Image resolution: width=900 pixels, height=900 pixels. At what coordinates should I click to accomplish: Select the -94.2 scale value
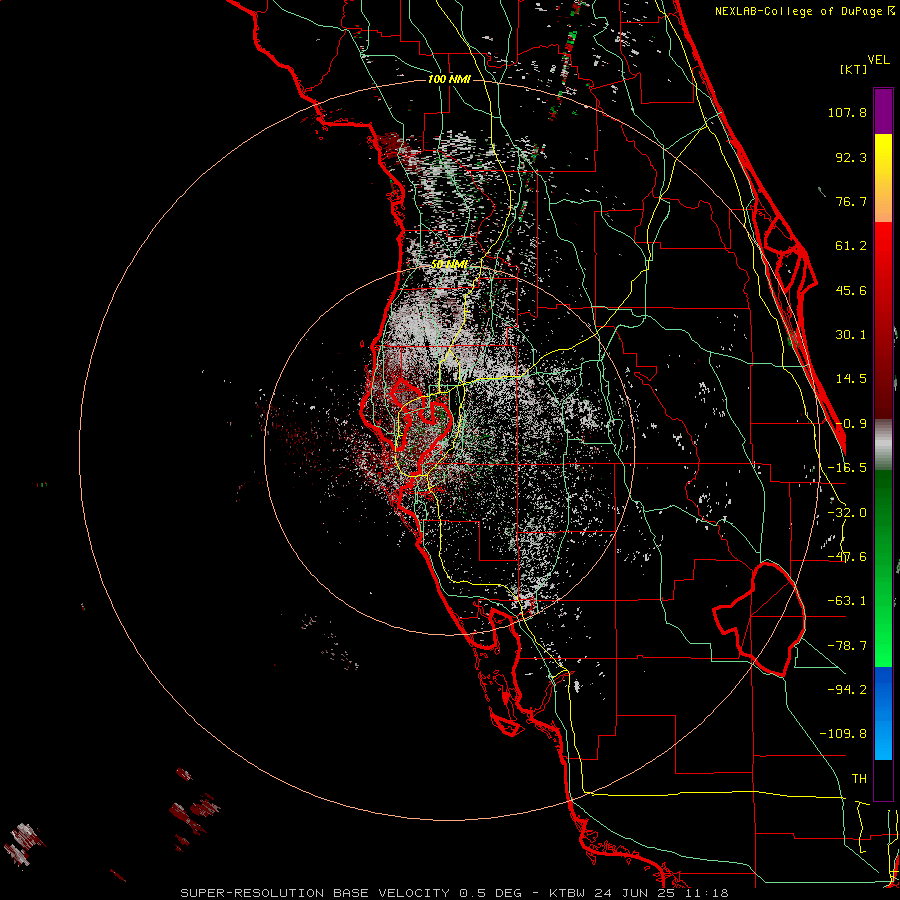[x=847, y=689]
